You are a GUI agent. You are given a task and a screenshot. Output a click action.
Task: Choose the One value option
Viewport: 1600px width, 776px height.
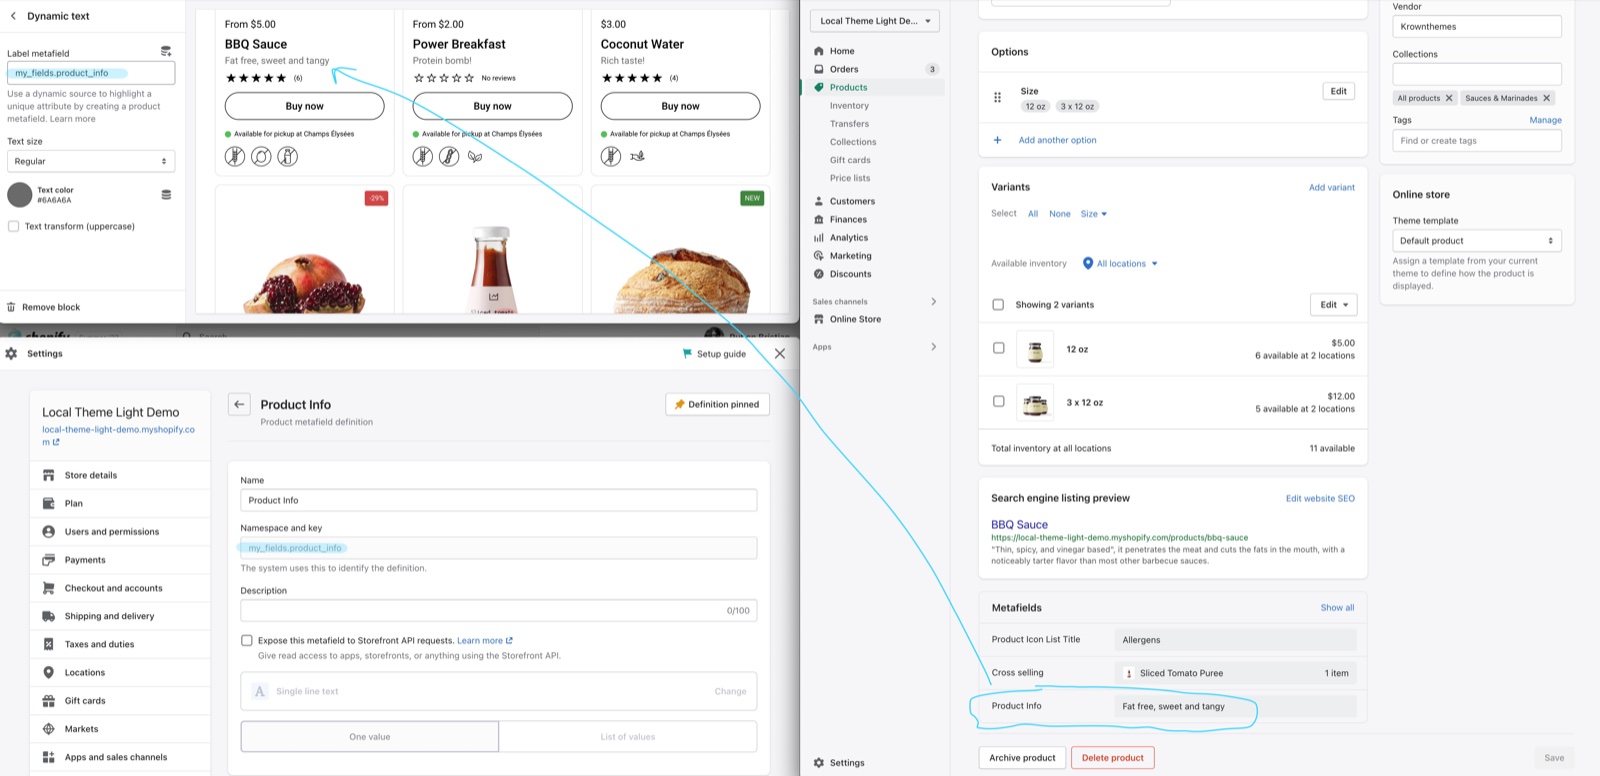pyautogui.click(x=370, y=737)
